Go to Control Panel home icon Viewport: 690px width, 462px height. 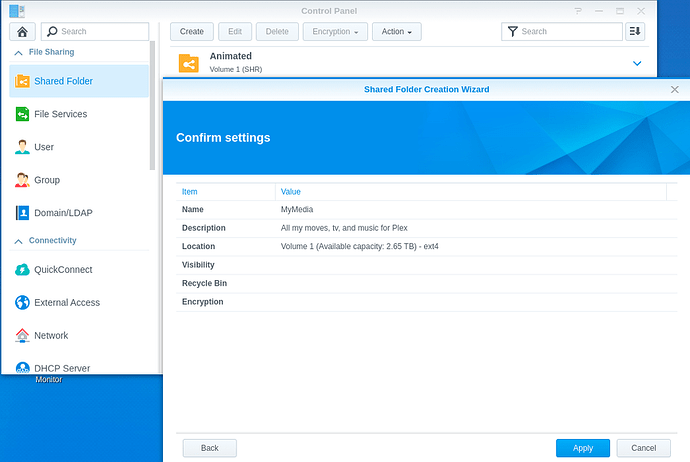pyautogui.click(x=22, y=32)
